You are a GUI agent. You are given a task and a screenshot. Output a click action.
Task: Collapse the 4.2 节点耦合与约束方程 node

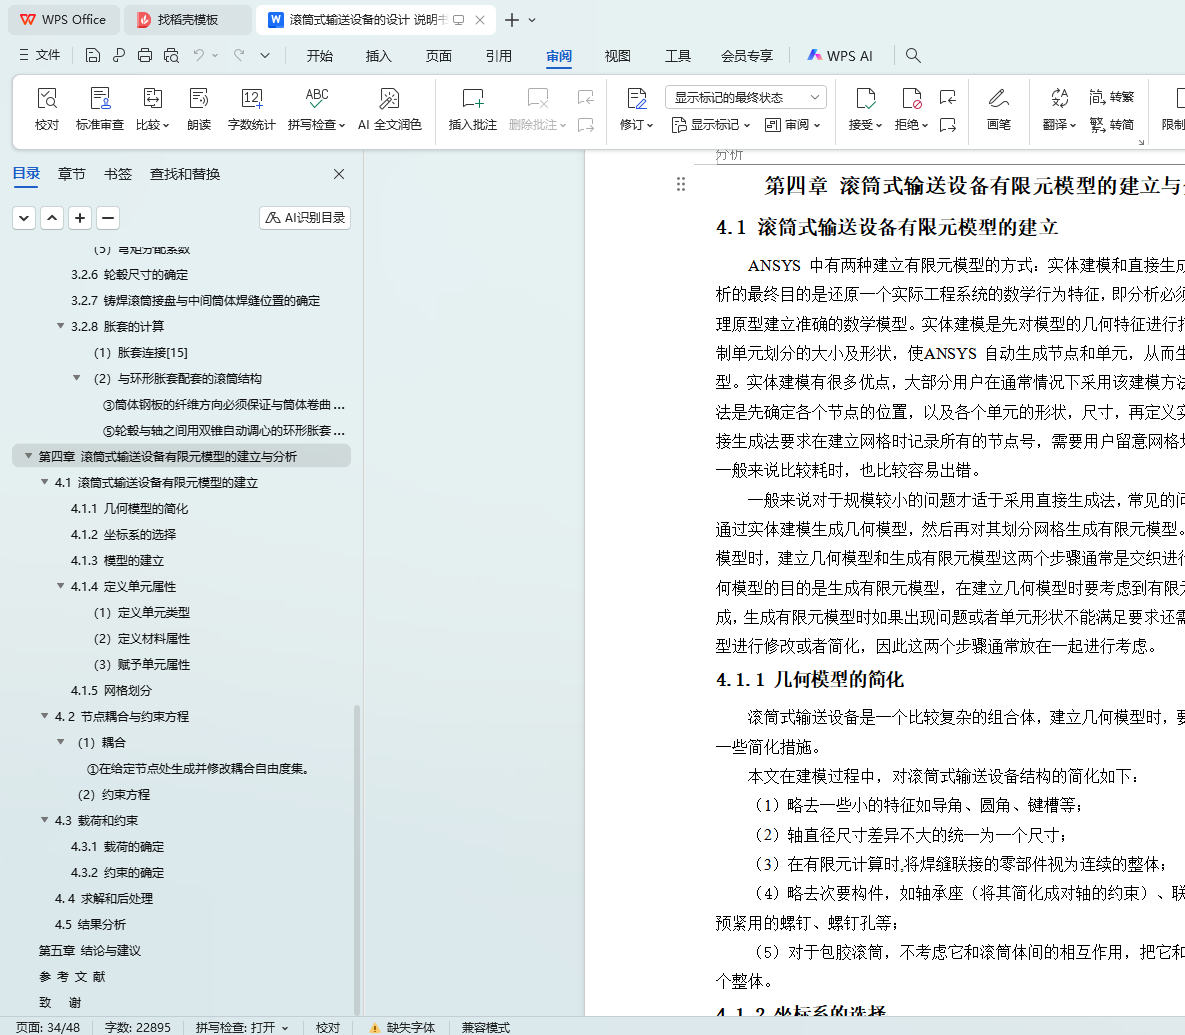[45, 716]
